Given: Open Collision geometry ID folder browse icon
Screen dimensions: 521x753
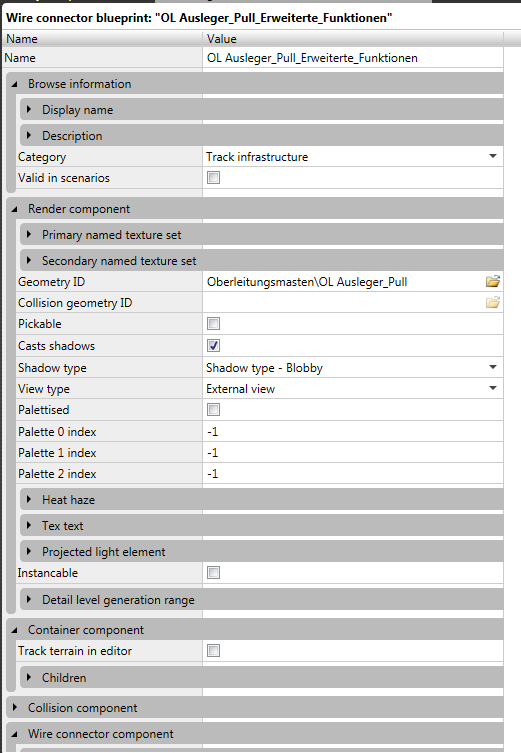Looking at the screenshot, I should 493,303.
